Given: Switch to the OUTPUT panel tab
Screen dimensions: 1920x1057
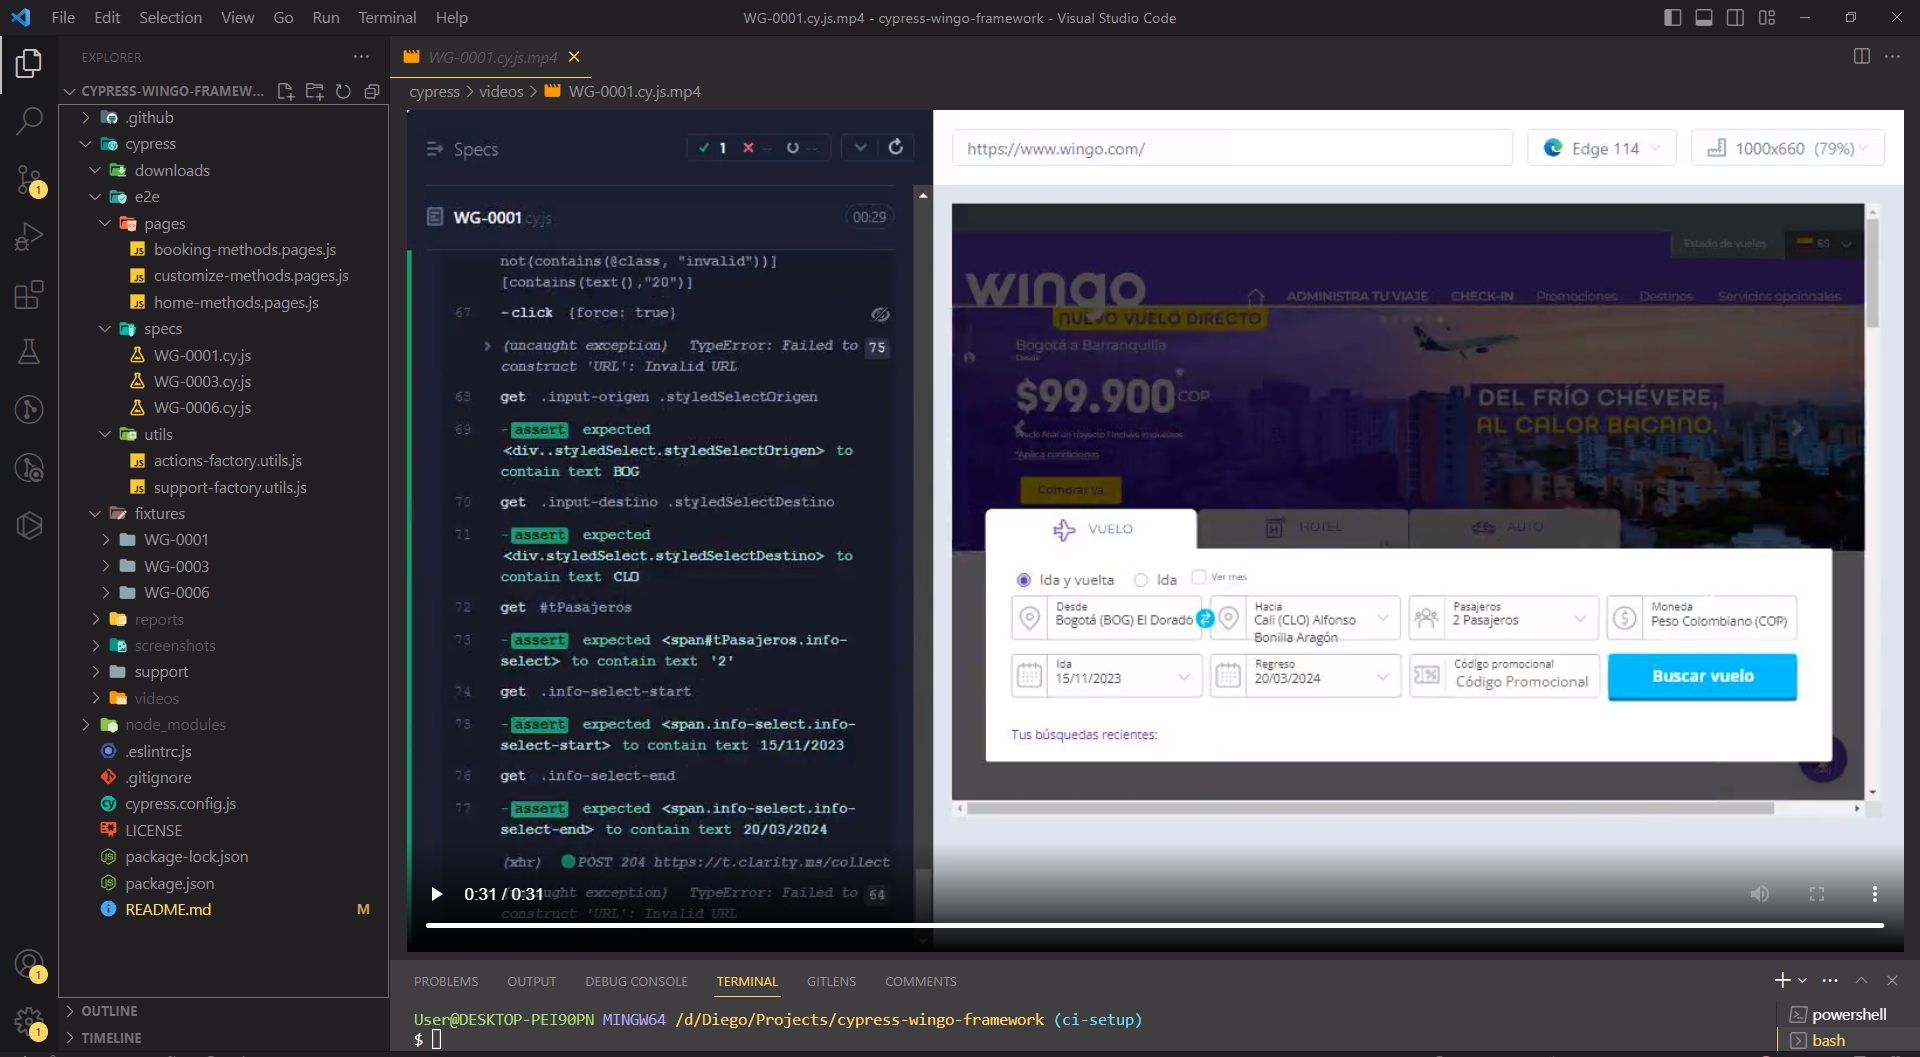Looking at the screenshot, I should (531, 981).
